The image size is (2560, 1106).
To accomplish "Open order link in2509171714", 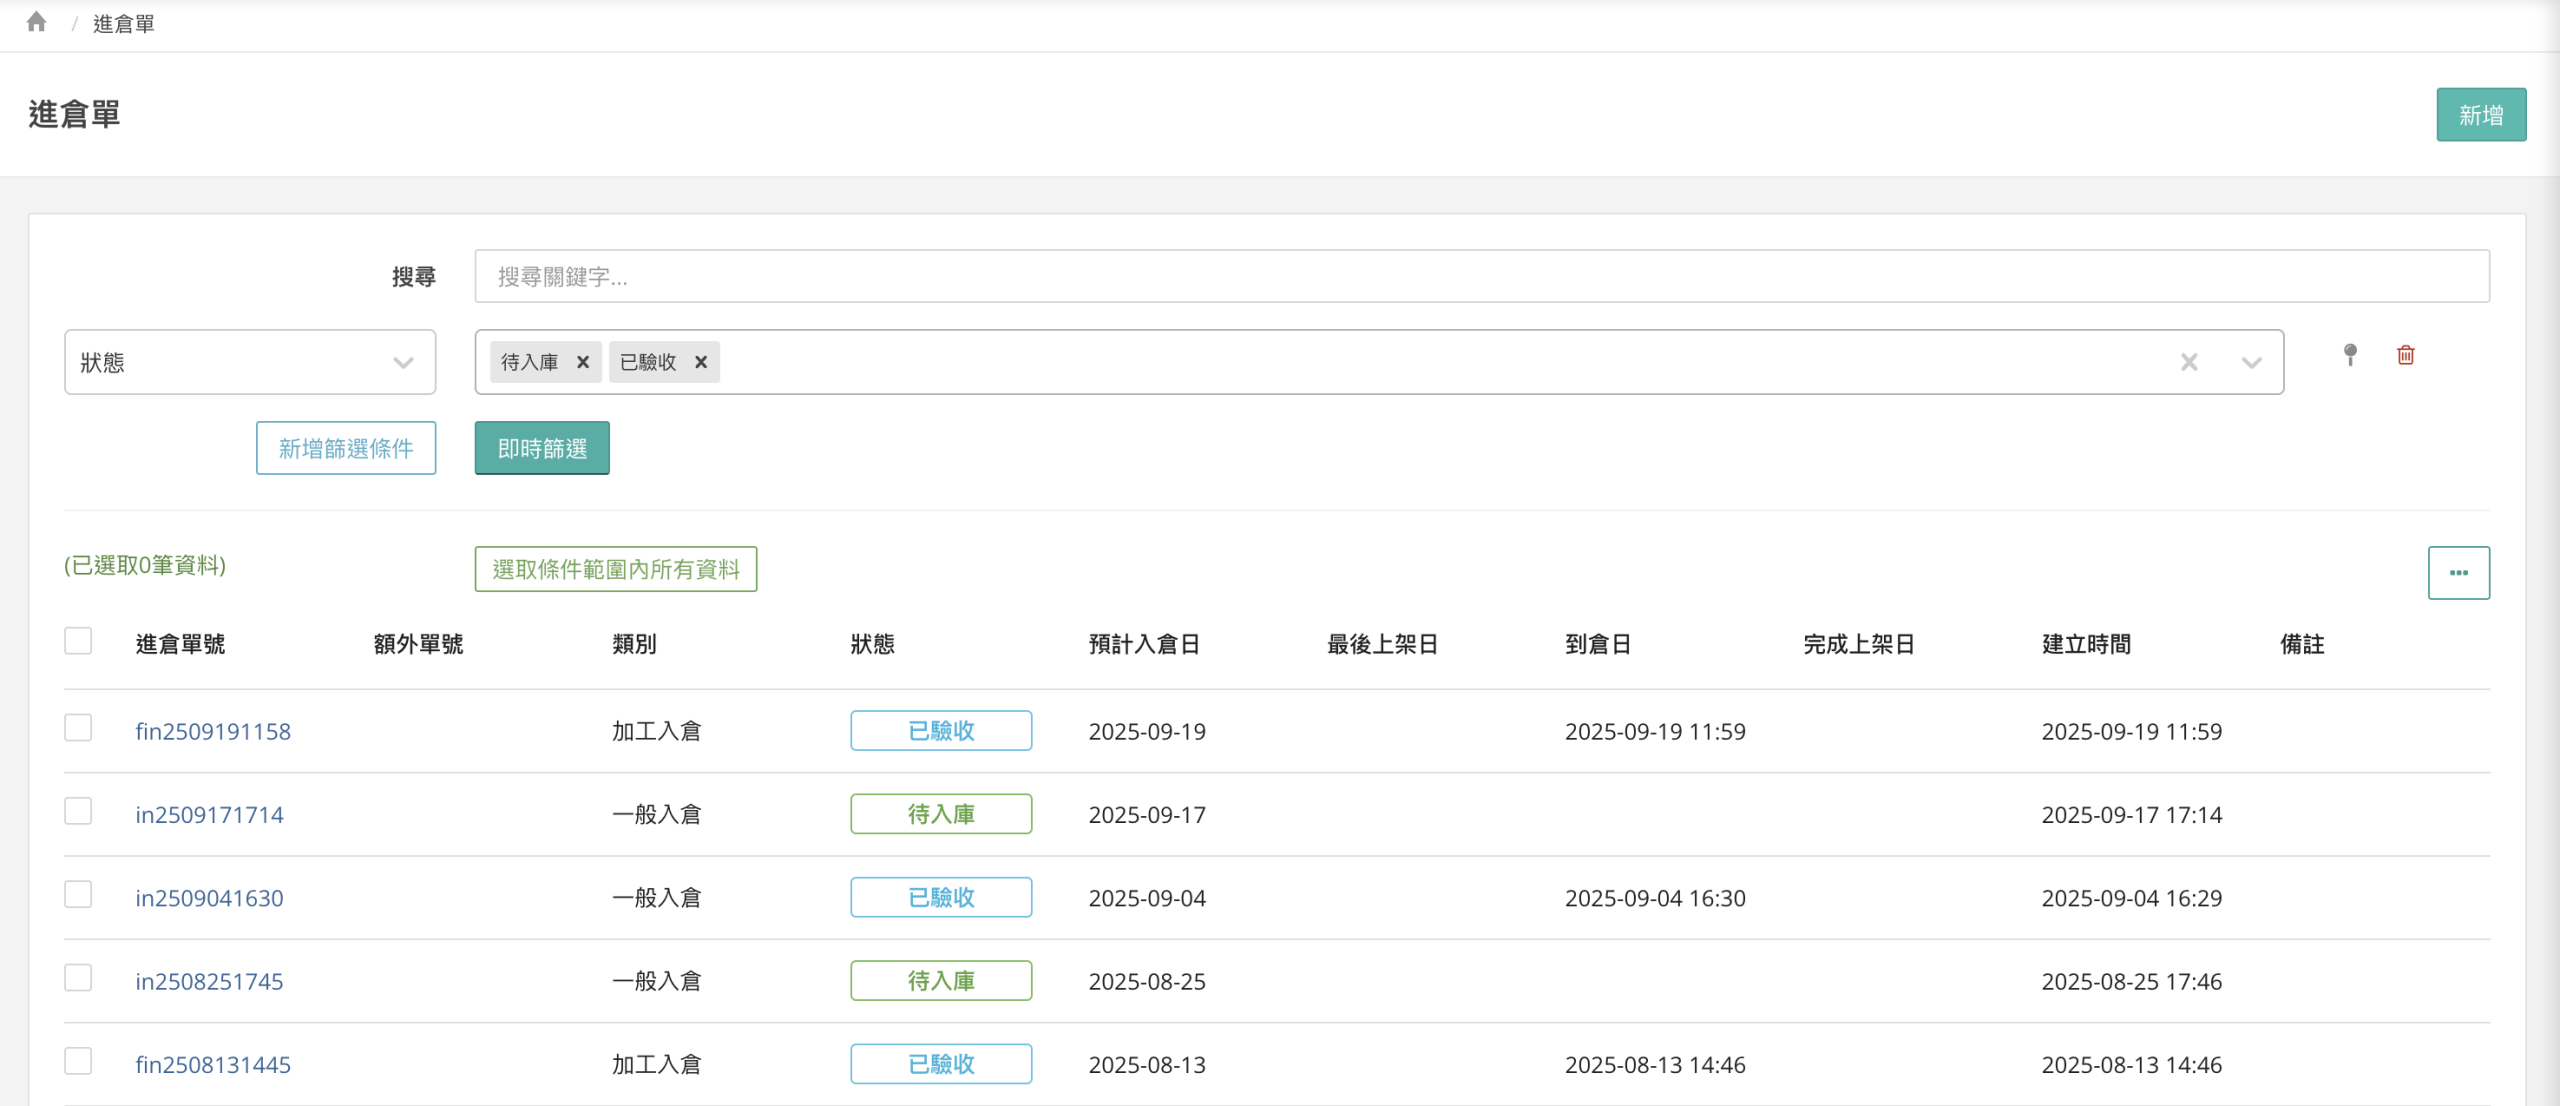I will tap(209, 815).
